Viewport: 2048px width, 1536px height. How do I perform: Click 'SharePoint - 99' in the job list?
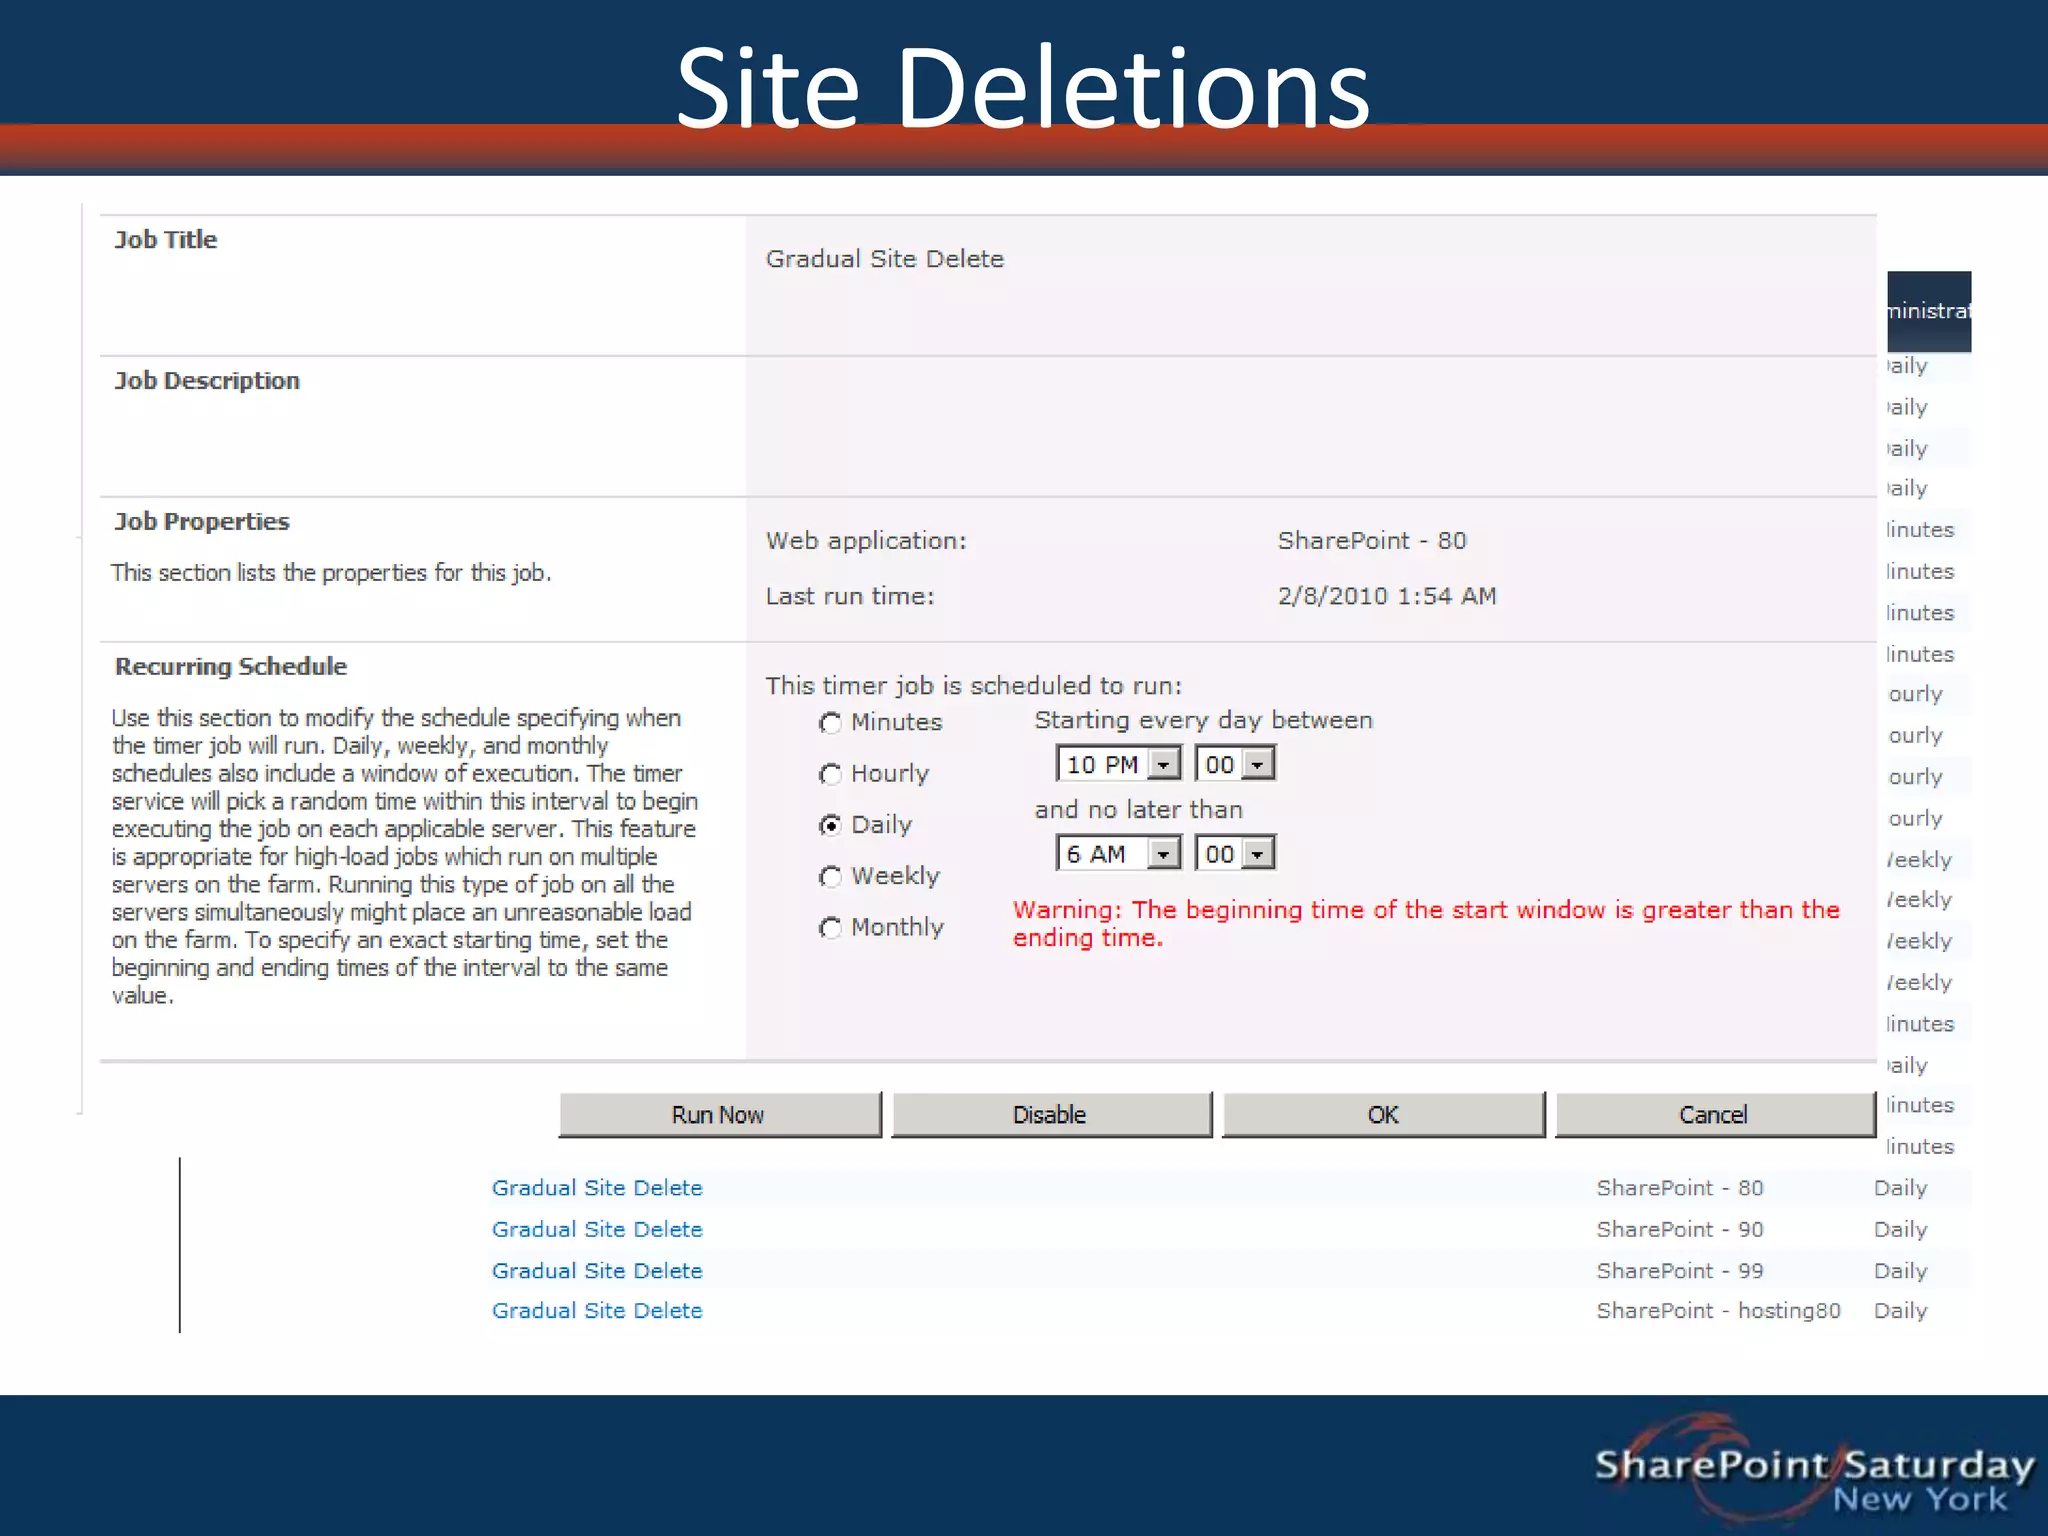pos(1680,1271)
